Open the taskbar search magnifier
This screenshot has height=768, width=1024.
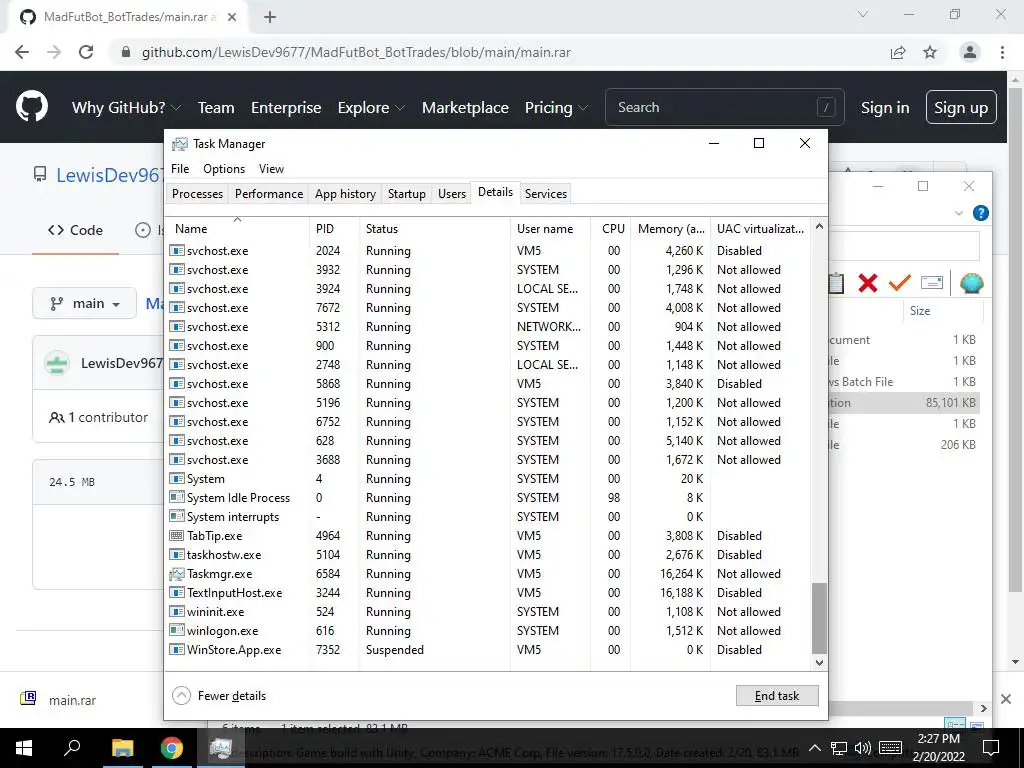click(x=72, y=748)
